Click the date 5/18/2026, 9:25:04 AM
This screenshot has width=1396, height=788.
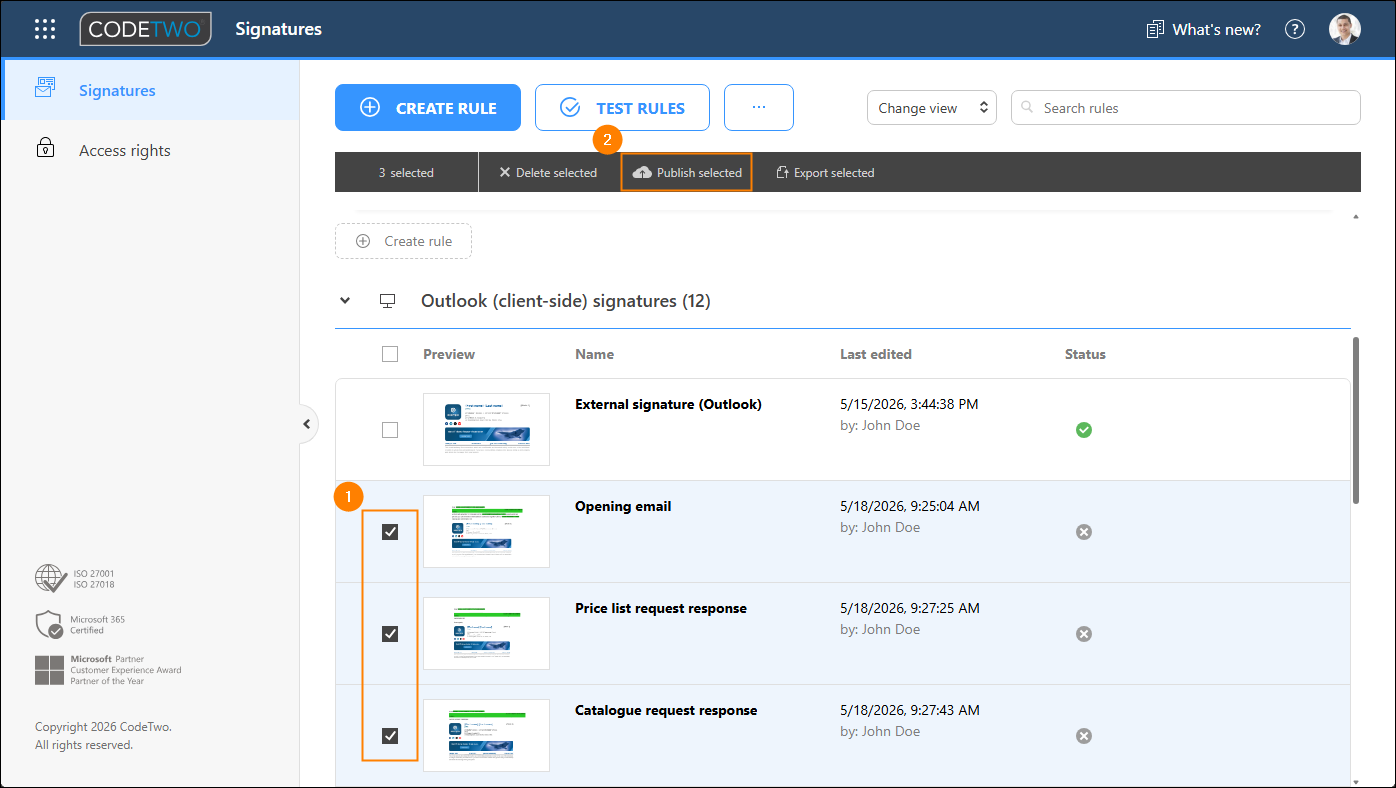909,506
